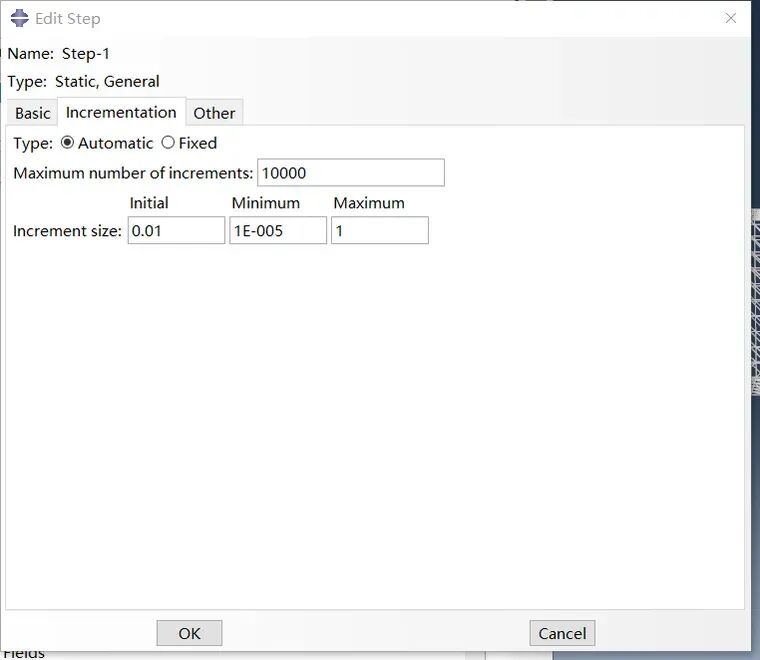Click the Step-1 name text
This screenshot has height=660, width=760.
[86, 53]
